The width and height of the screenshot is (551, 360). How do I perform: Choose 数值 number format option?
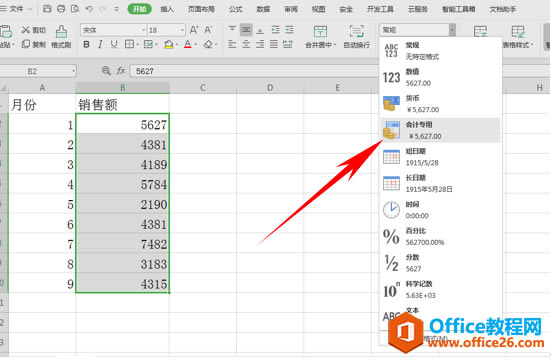pos(440,77)
